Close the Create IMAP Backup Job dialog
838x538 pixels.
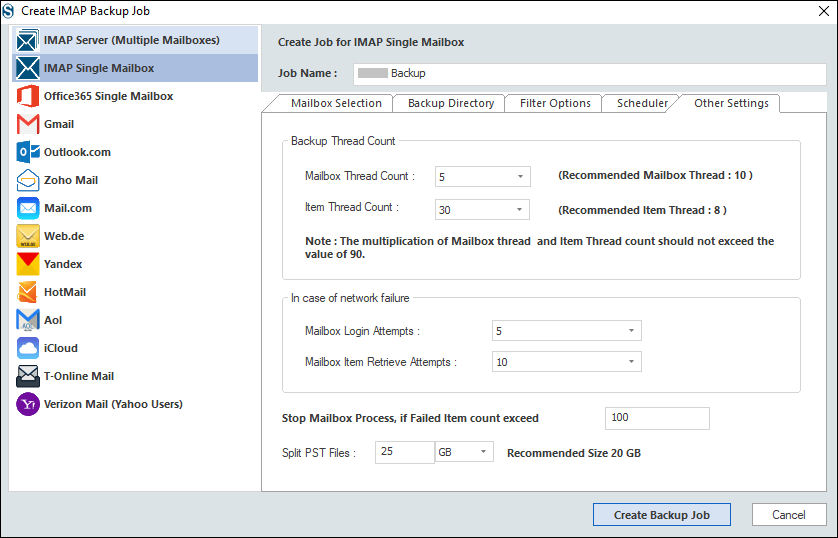coord(824,11)
